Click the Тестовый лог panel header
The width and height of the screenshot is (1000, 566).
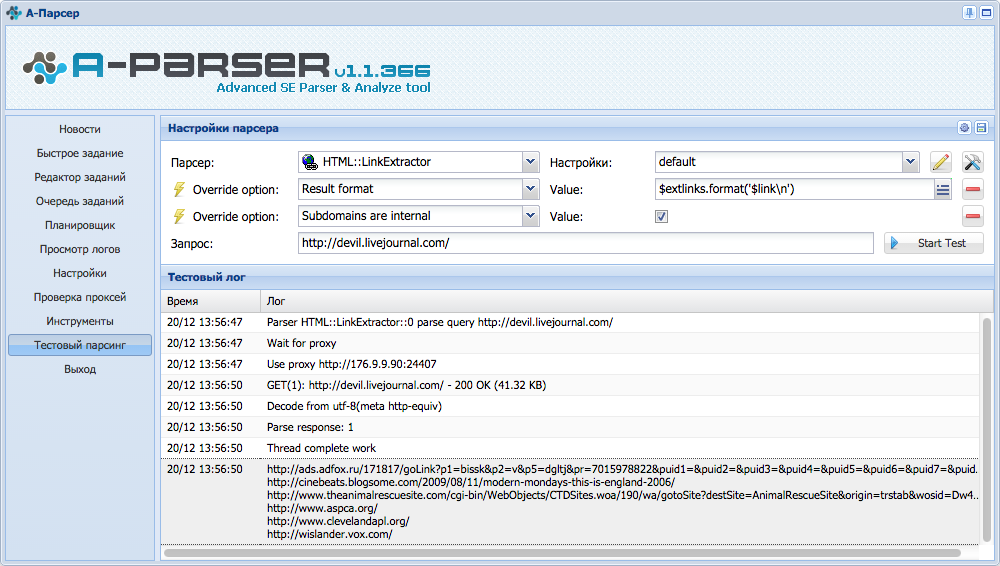577,277
